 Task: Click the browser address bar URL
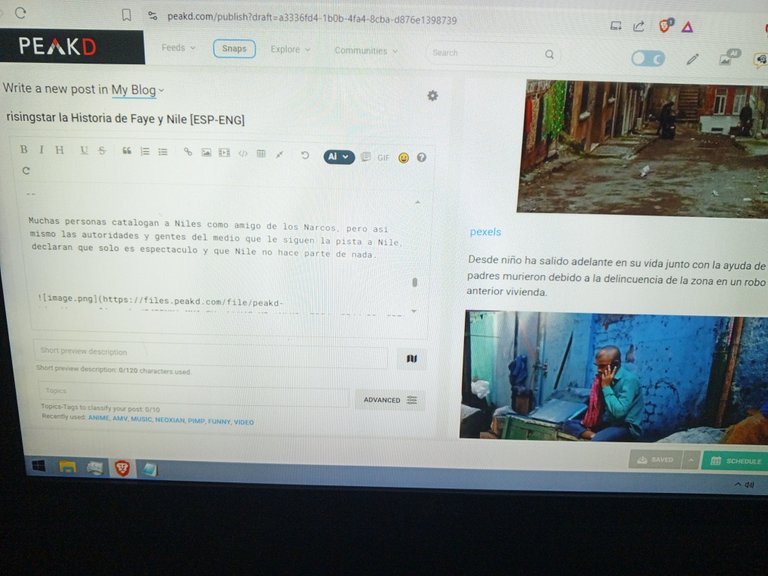[x=312, y=19]
